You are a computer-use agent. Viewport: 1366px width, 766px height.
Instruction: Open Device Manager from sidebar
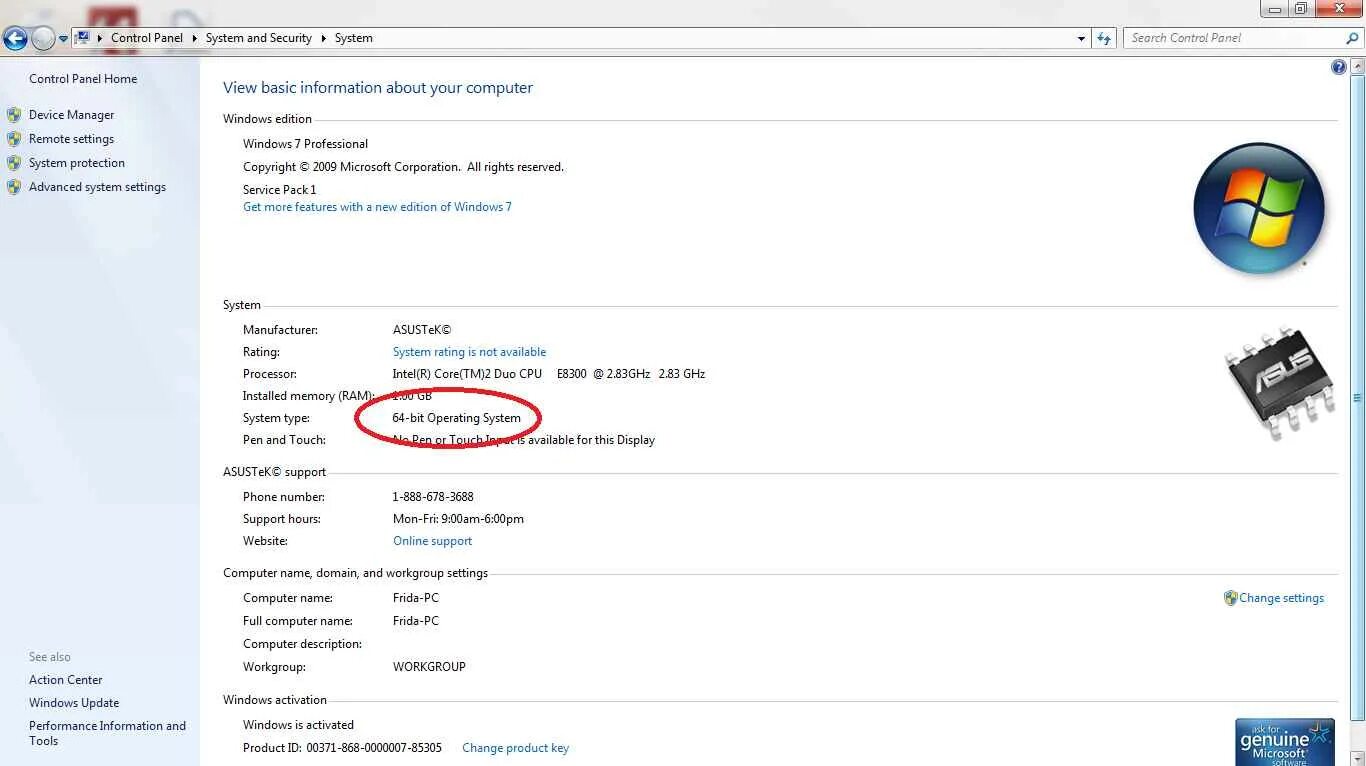point(71,115)
